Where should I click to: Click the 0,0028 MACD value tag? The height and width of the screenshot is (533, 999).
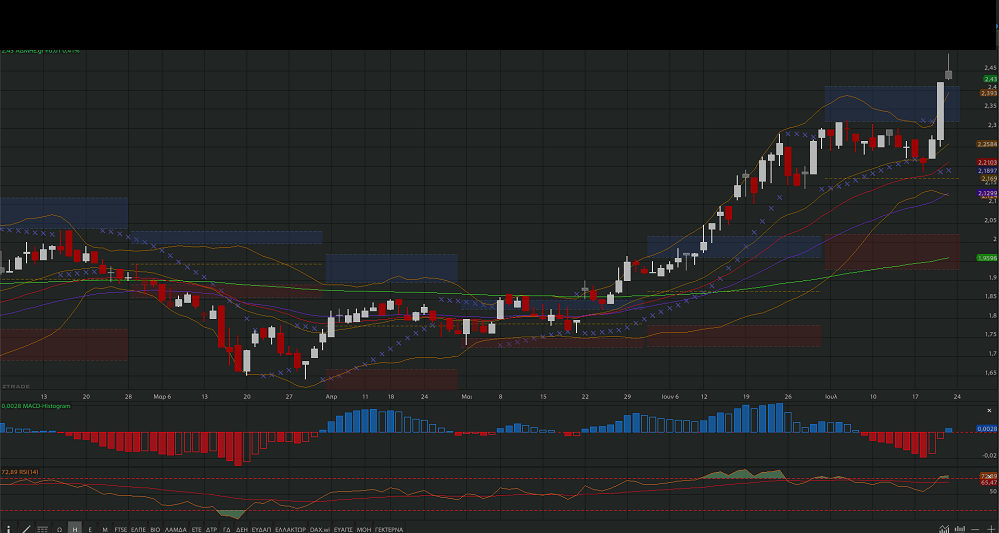[987, 429]
